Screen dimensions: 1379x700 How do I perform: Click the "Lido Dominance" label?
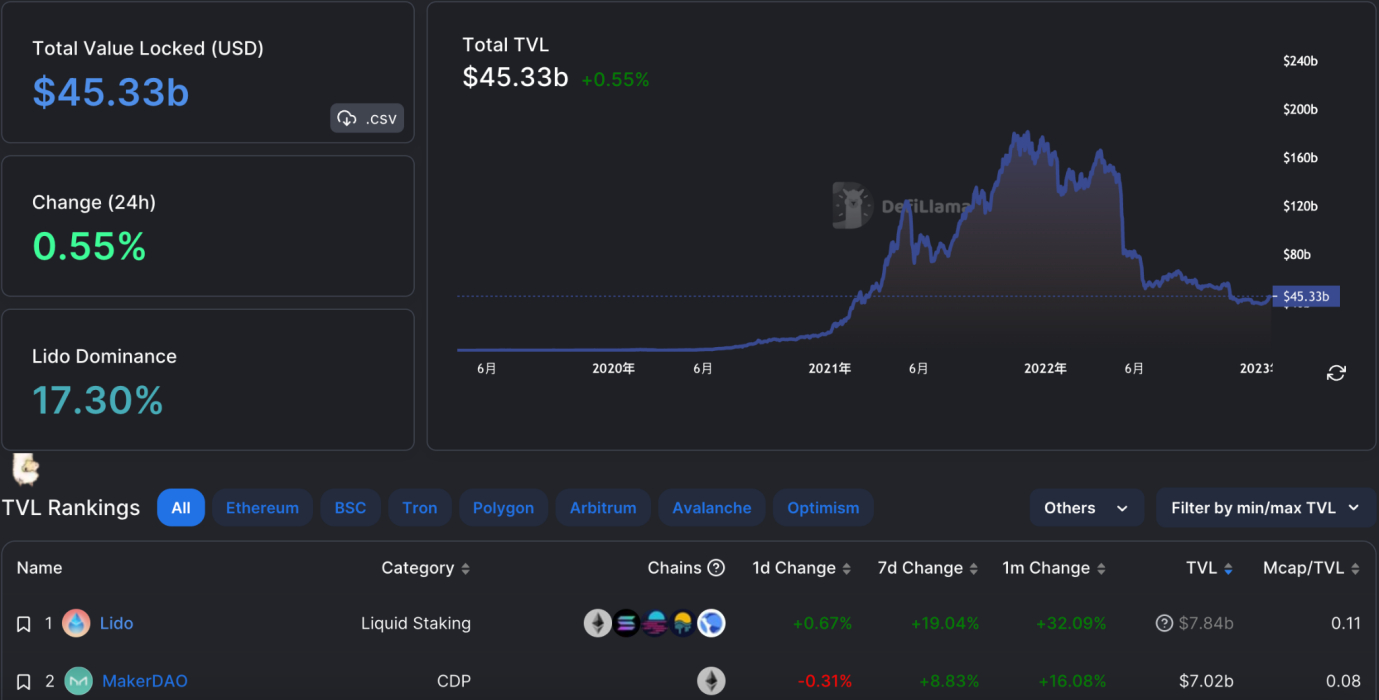104,356
